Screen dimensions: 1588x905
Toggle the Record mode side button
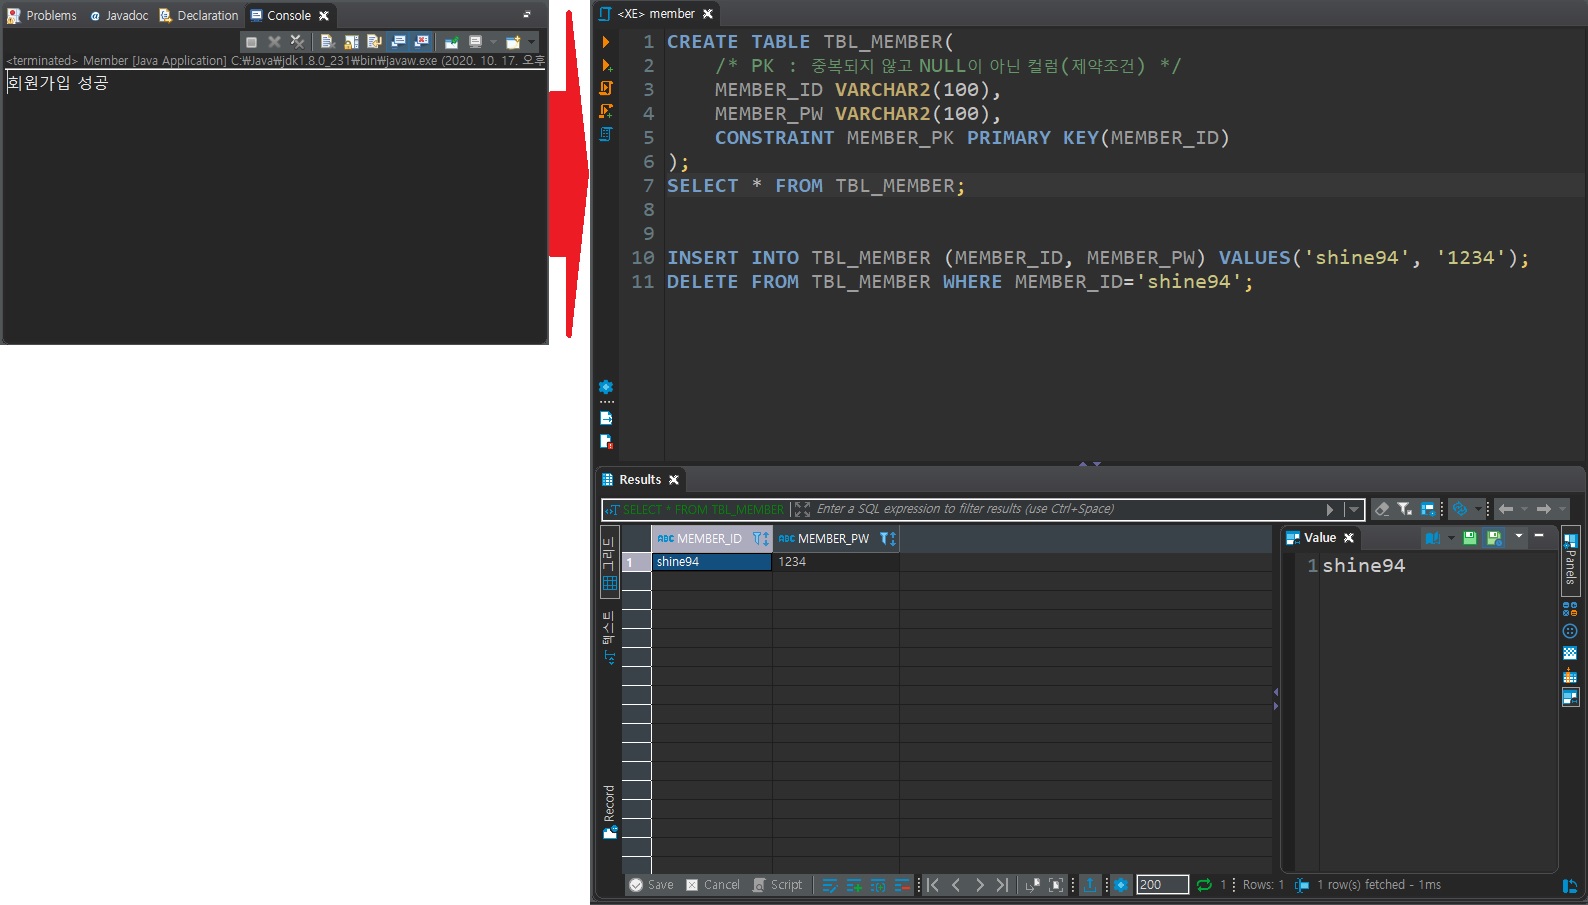609,812
